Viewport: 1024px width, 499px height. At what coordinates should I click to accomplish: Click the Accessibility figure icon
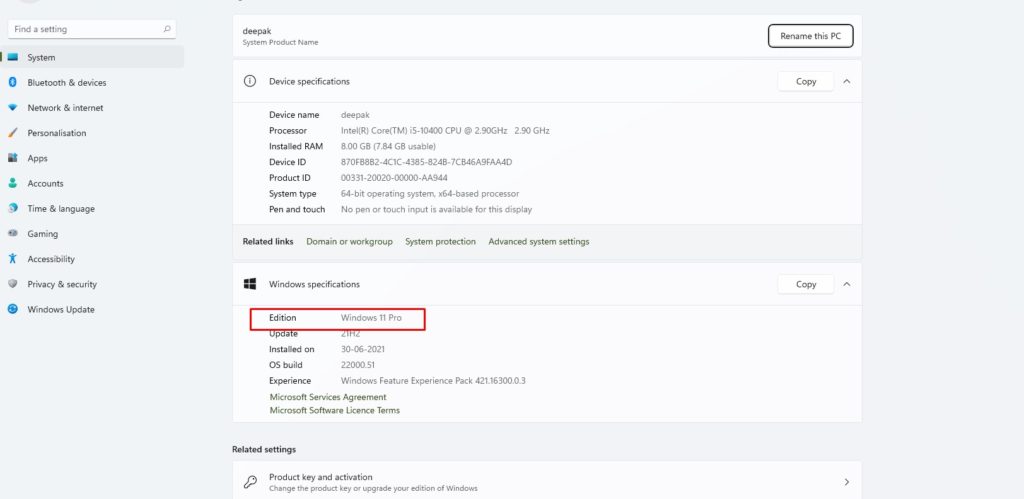[x=12, y=259]
